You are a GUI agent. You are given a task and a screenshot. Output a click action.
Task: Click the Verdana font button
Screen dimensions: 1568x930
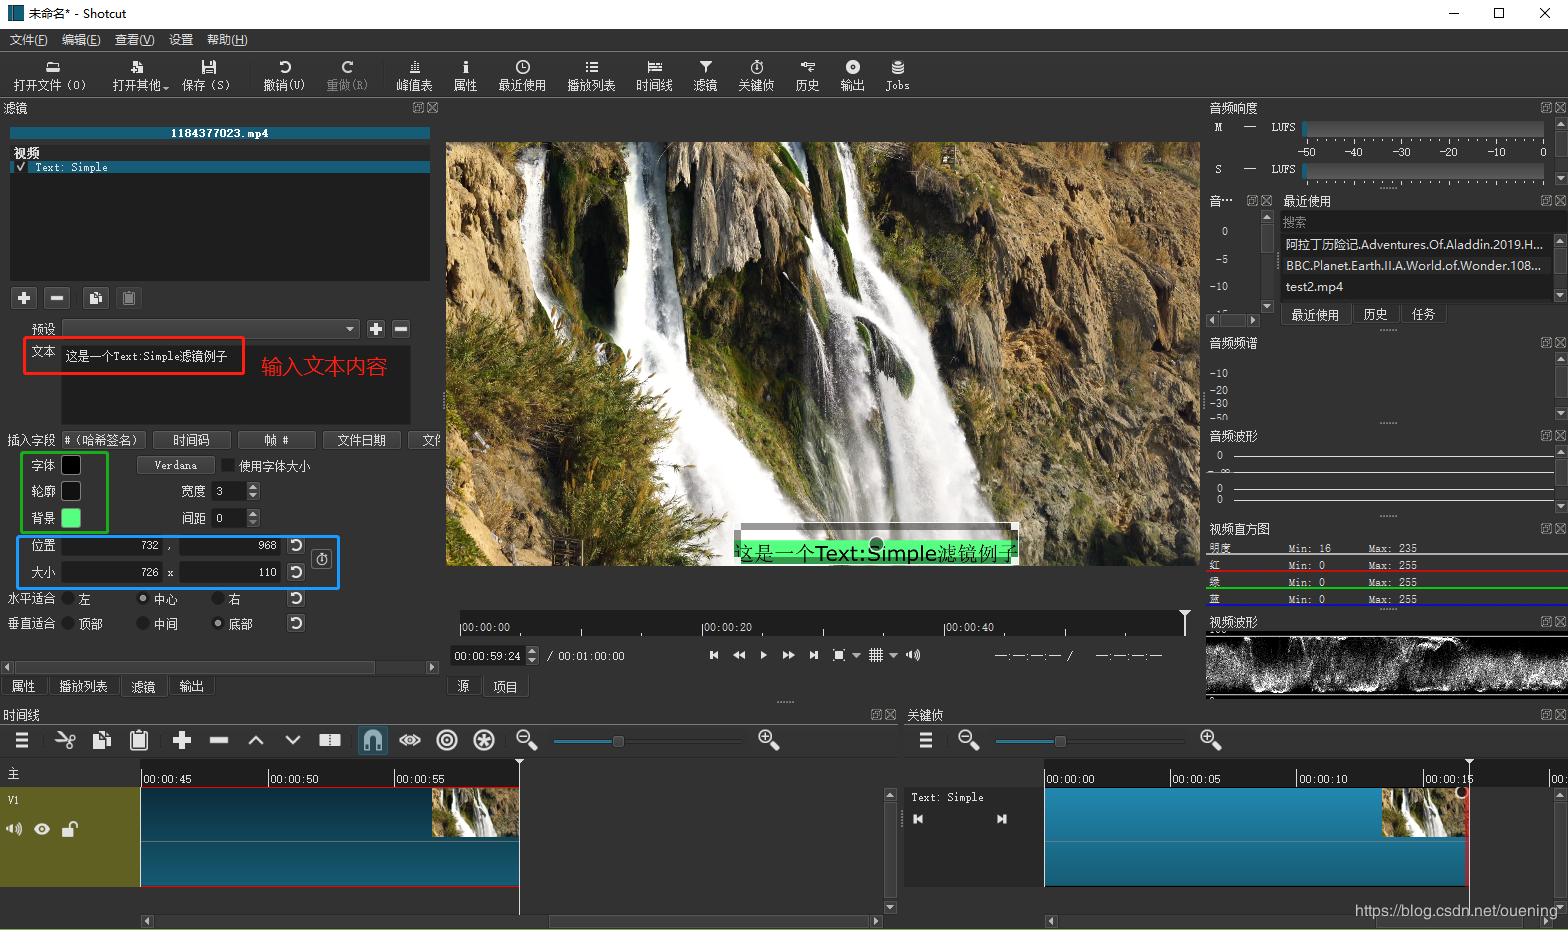[176, 466]
